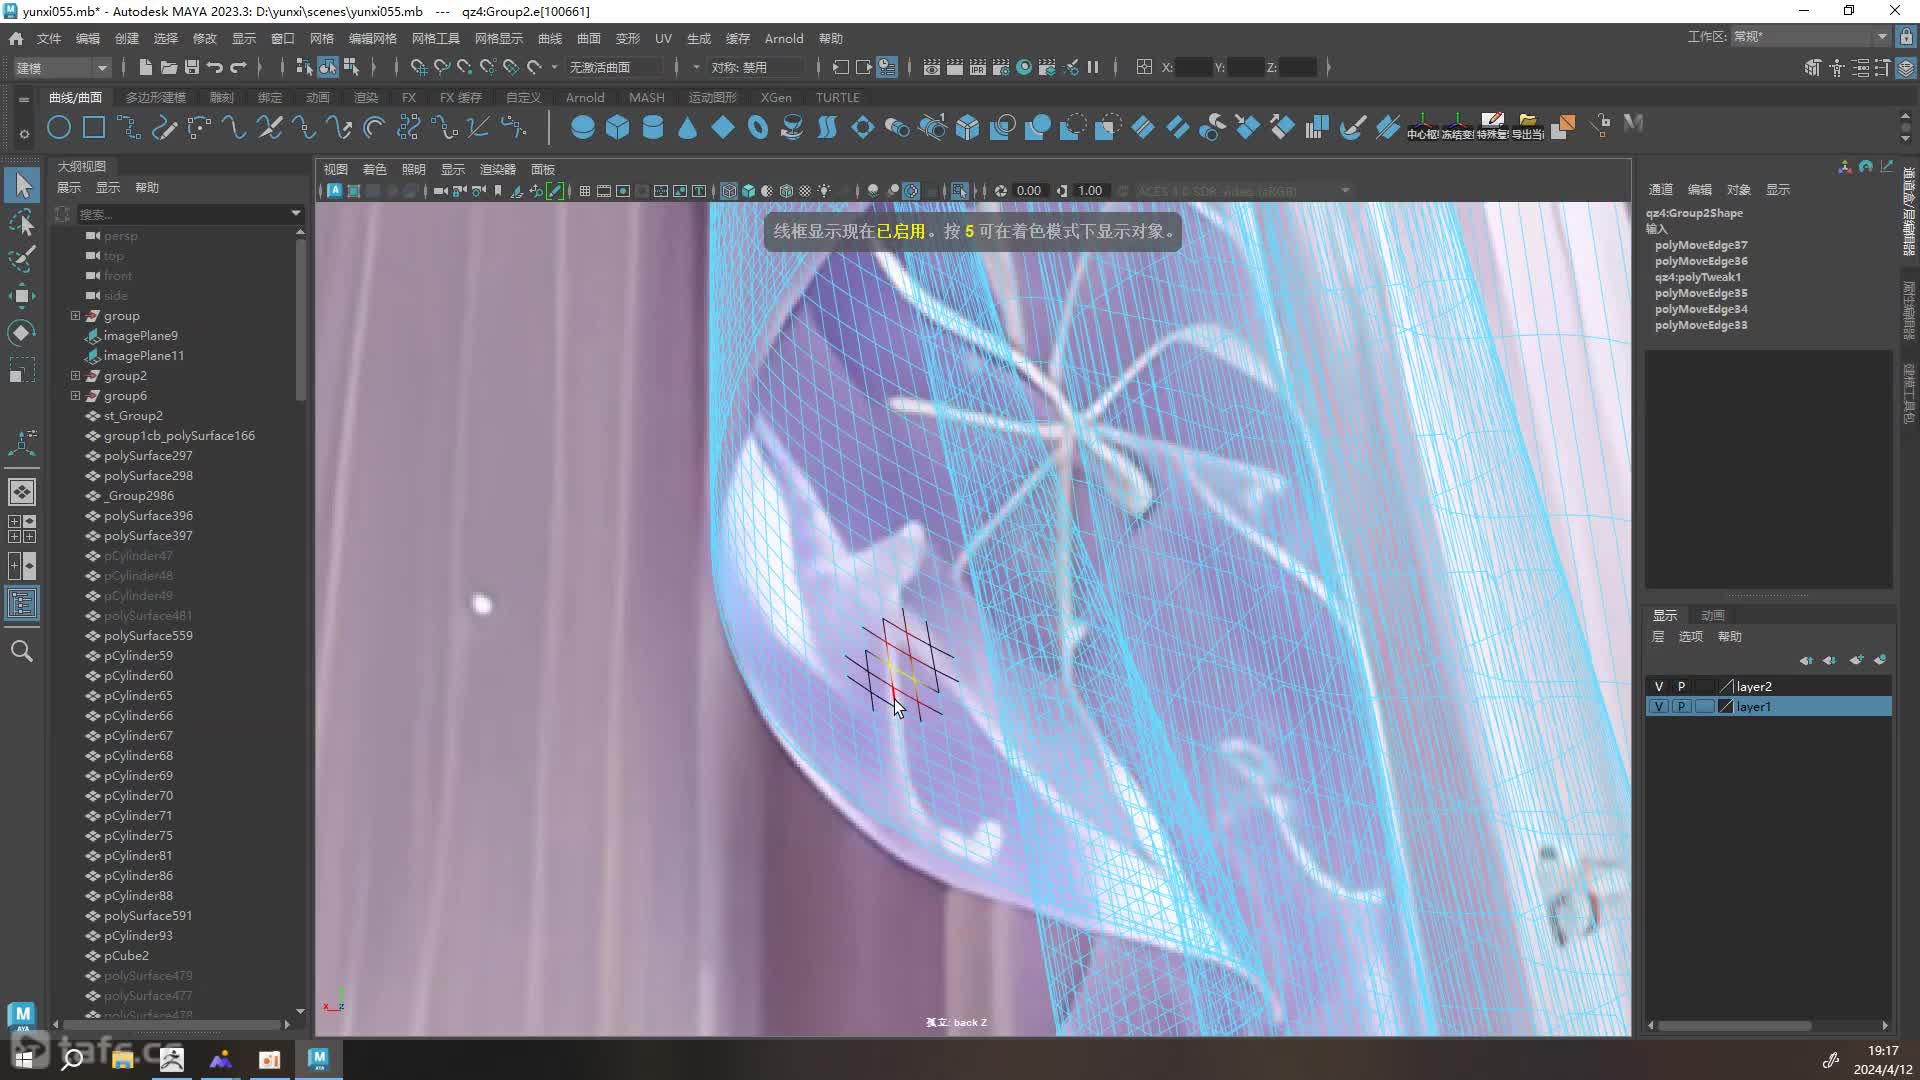Activate the Lasso select tool

(x=22, y=222)
